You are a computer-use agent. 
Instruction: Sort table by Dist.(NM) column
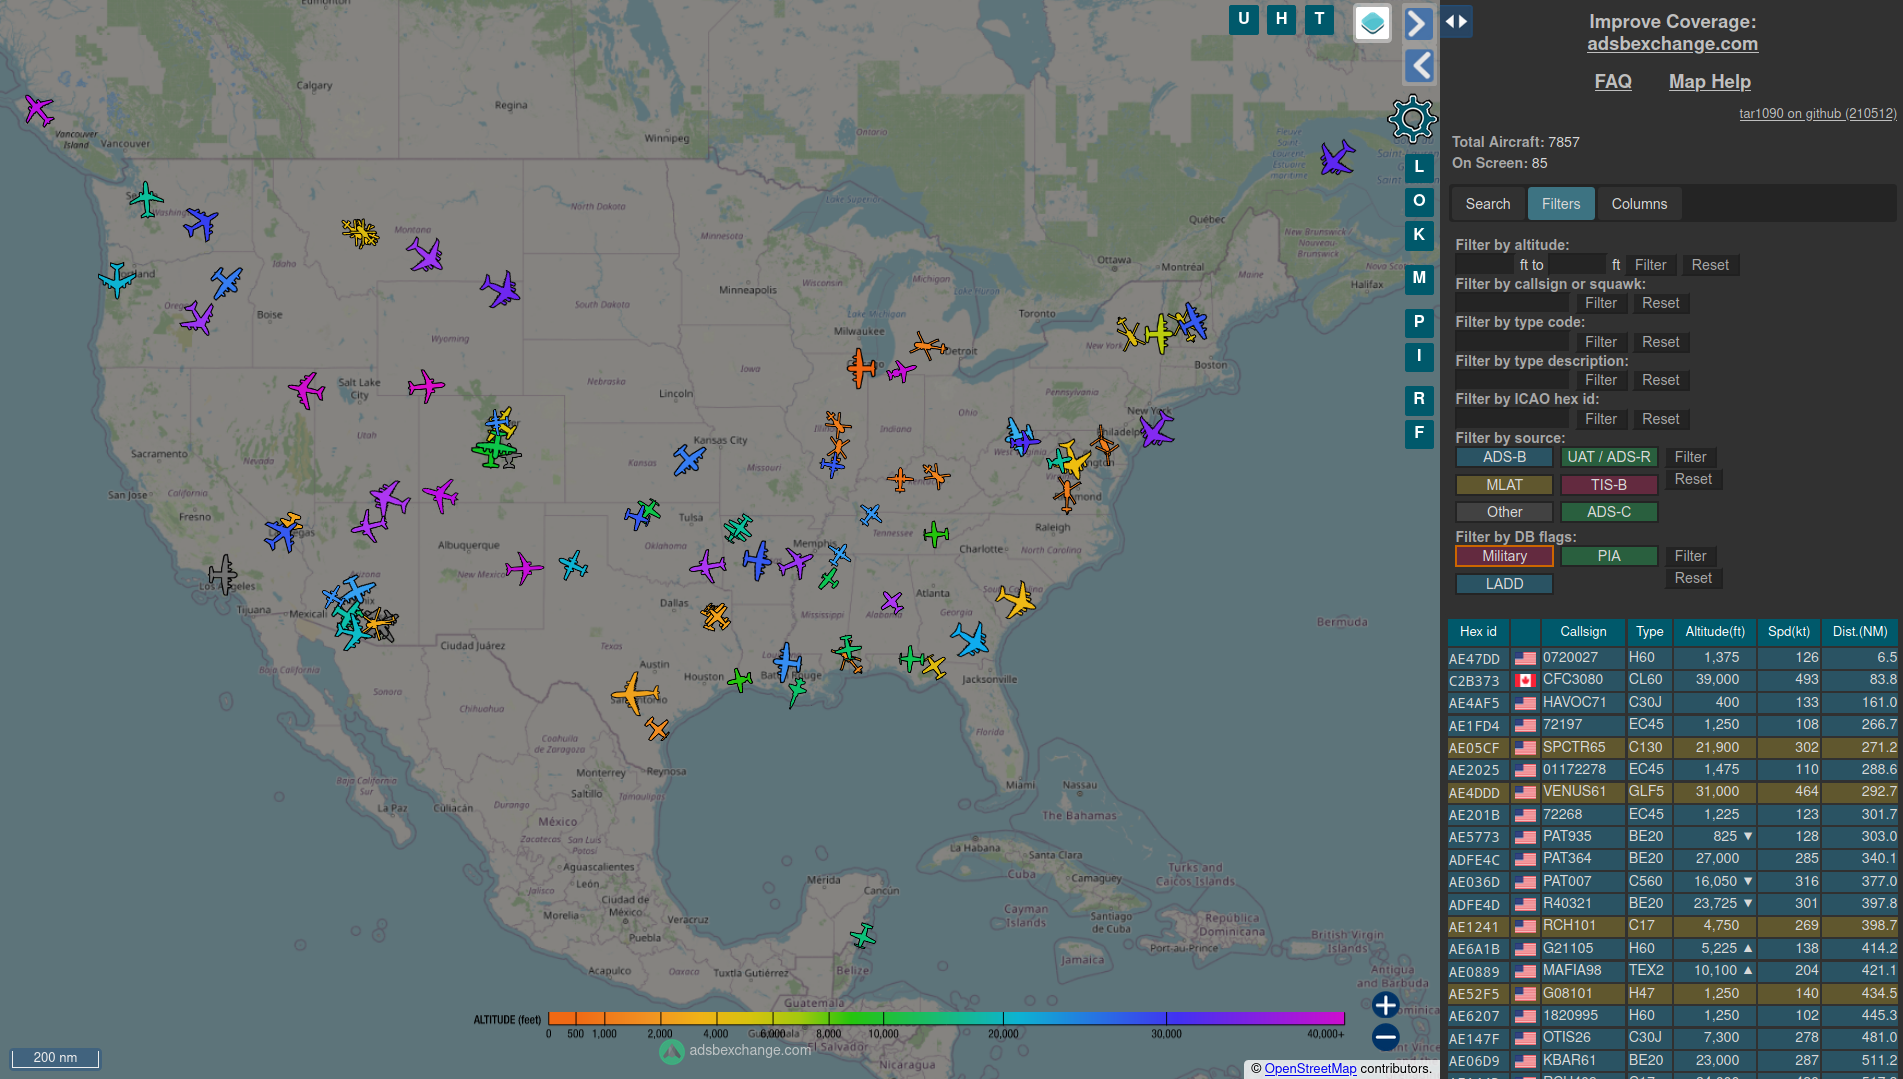point(1860,632)
